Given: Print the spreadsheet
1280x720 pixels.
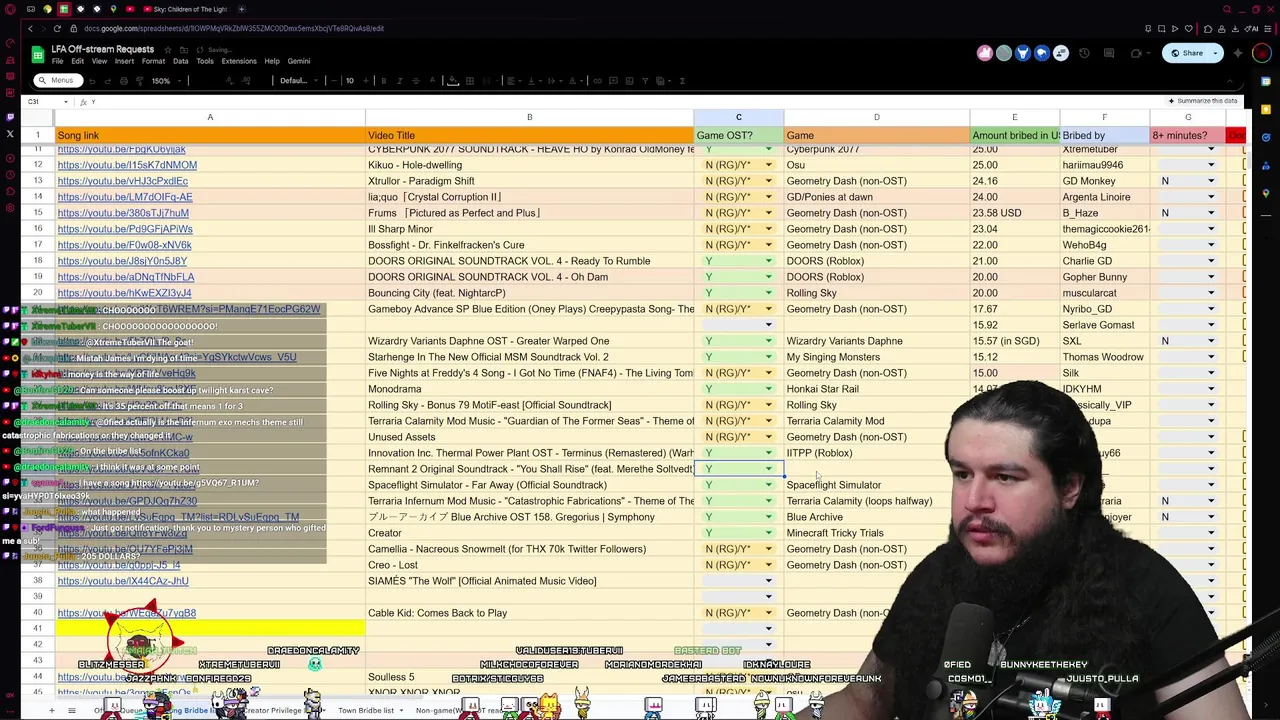Looking at the screenshot, I should (124, 81).
